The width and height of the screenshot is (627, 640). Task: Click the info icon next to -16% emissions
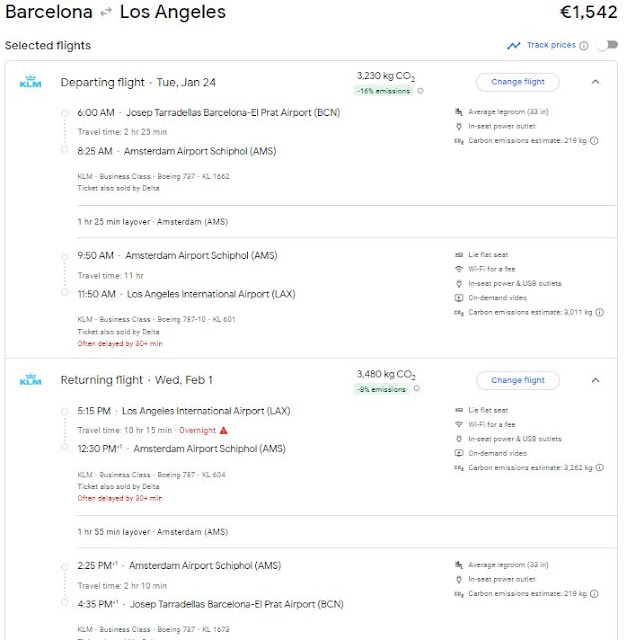[x=420, y=91]
